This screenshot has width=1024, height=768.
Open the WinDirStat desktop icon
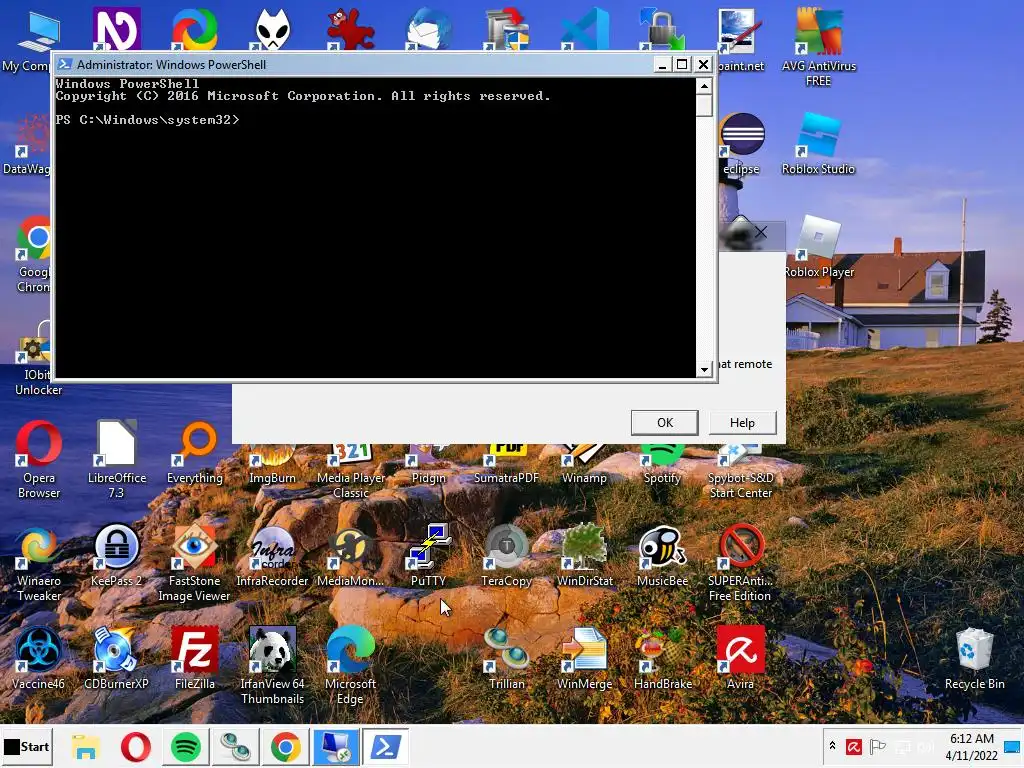click(584, 556)
